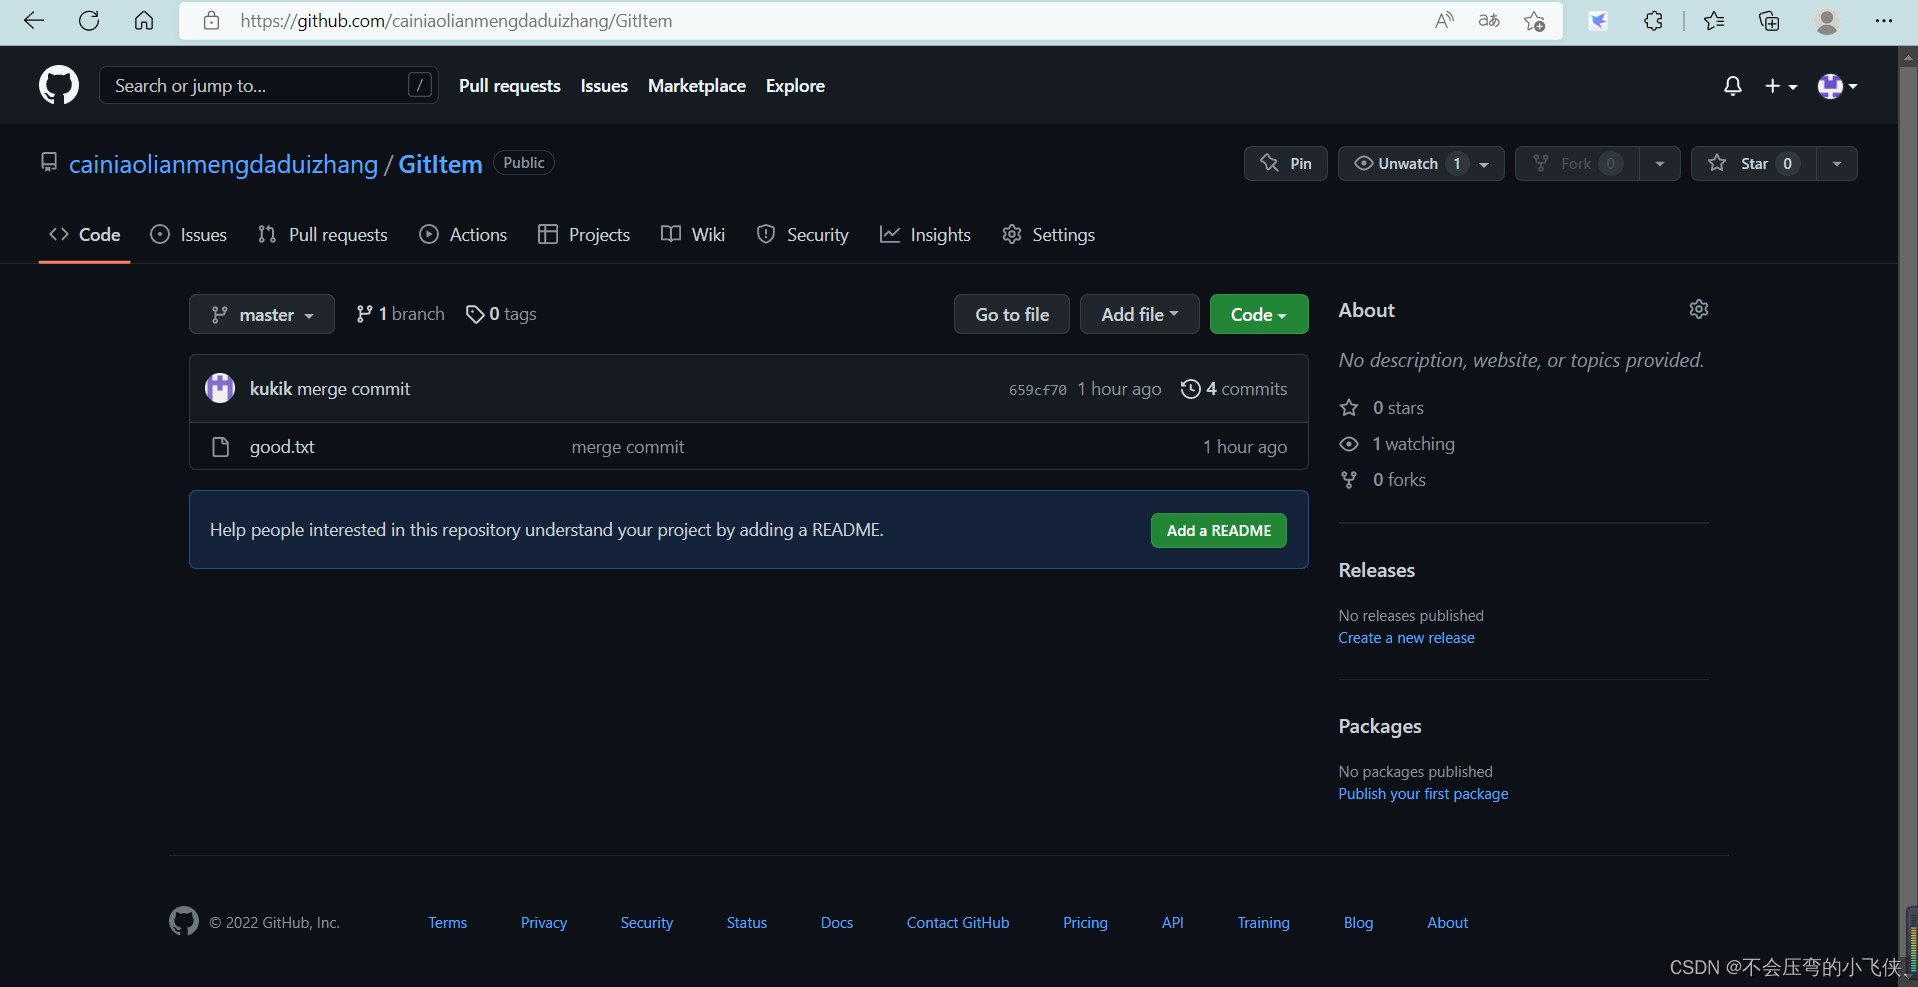This screenshot has height=987, width=1918.
Task: Open the footer Contact GitHub link
Action: (958, 923)
